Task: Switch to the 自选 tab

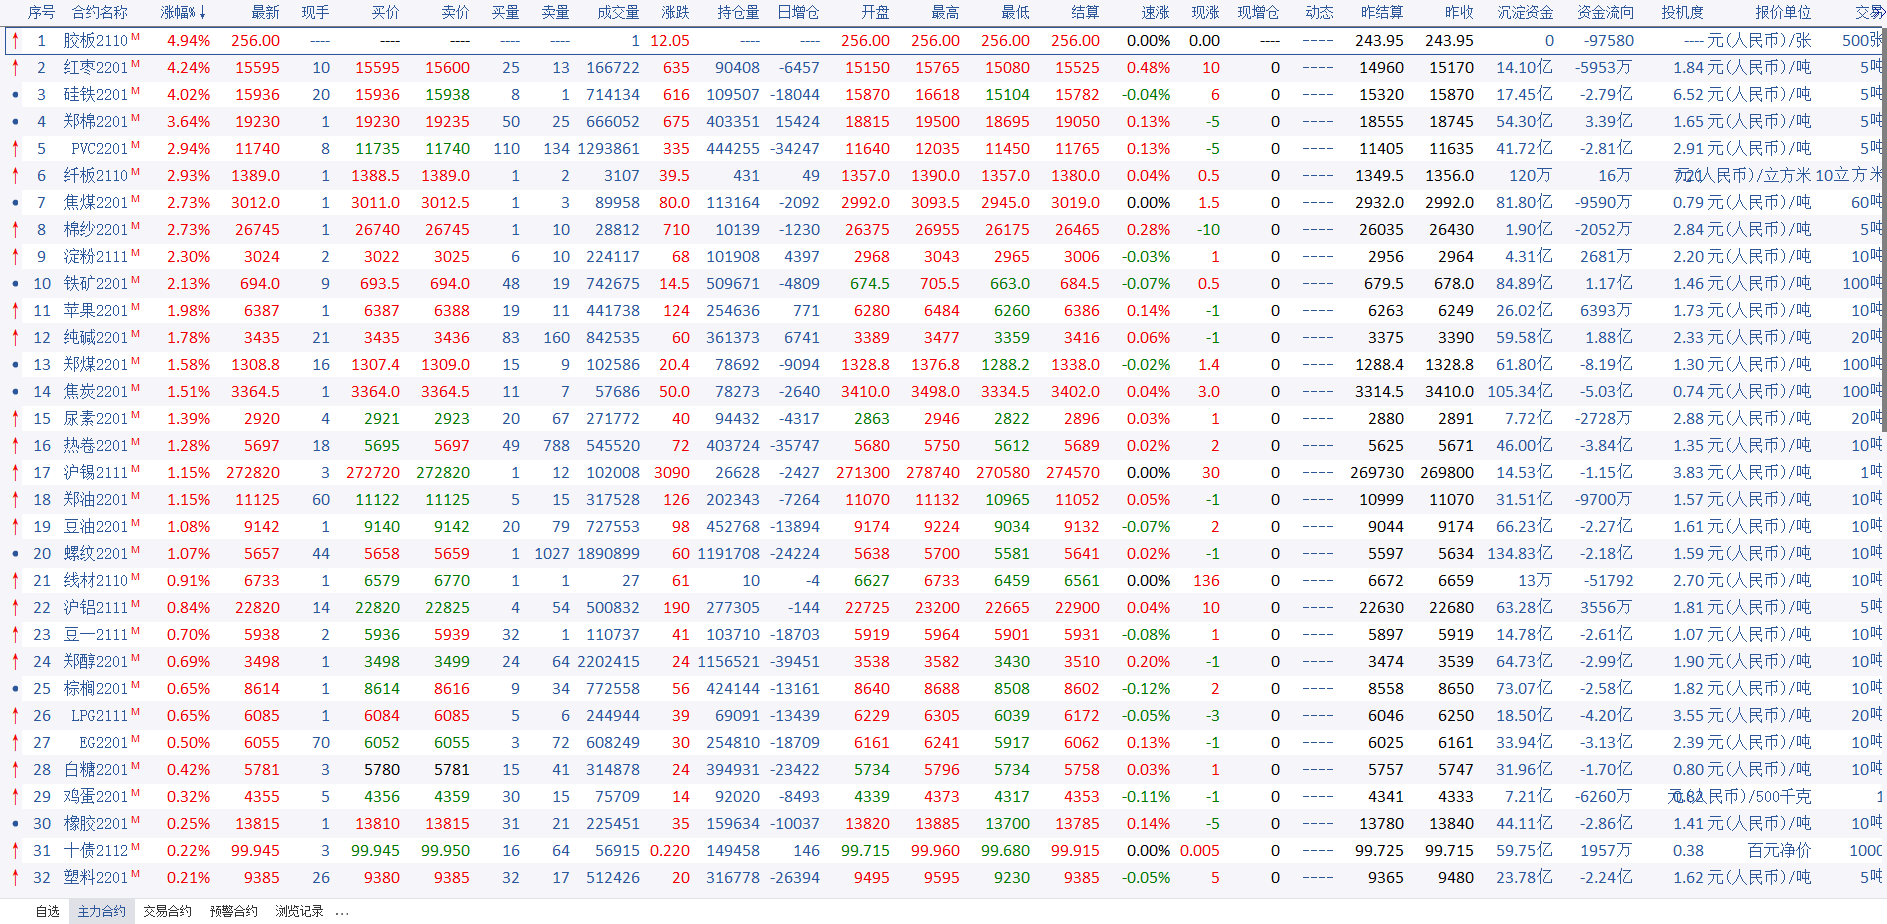Action: [x=47, y=911]
